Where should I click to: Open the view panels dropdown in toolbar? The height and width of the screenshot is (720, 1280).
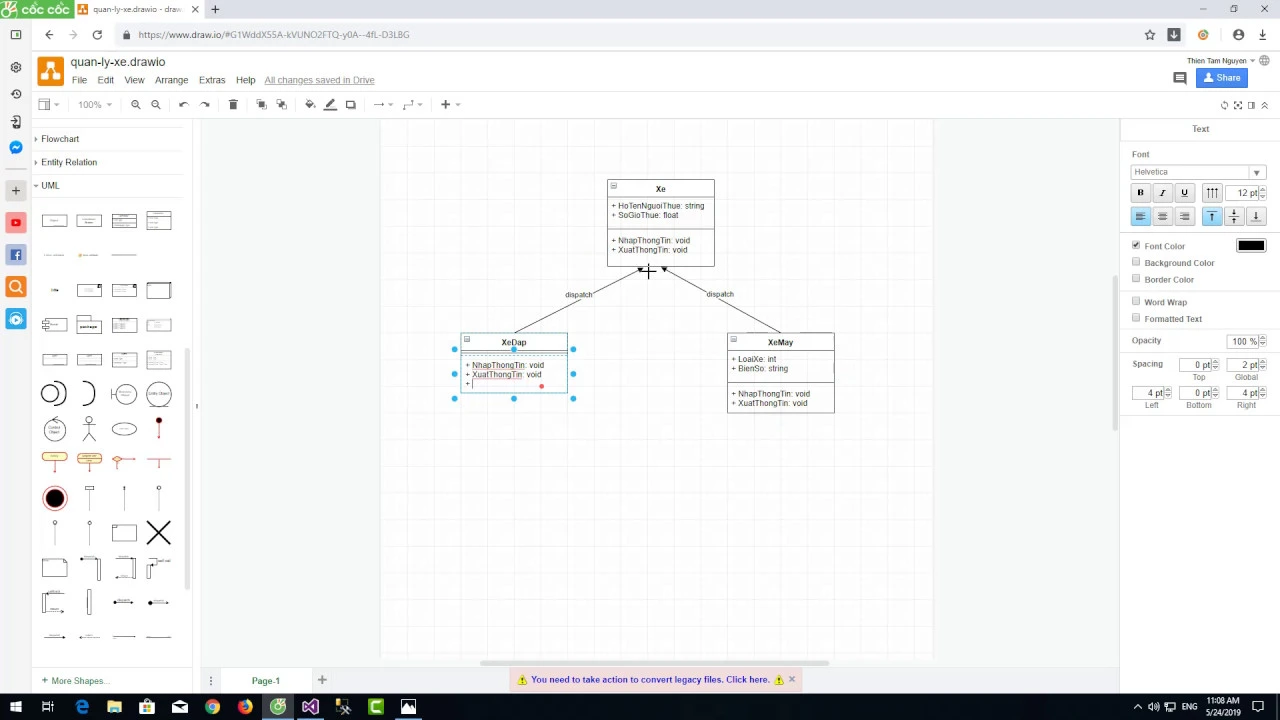[x=48, y=104]
